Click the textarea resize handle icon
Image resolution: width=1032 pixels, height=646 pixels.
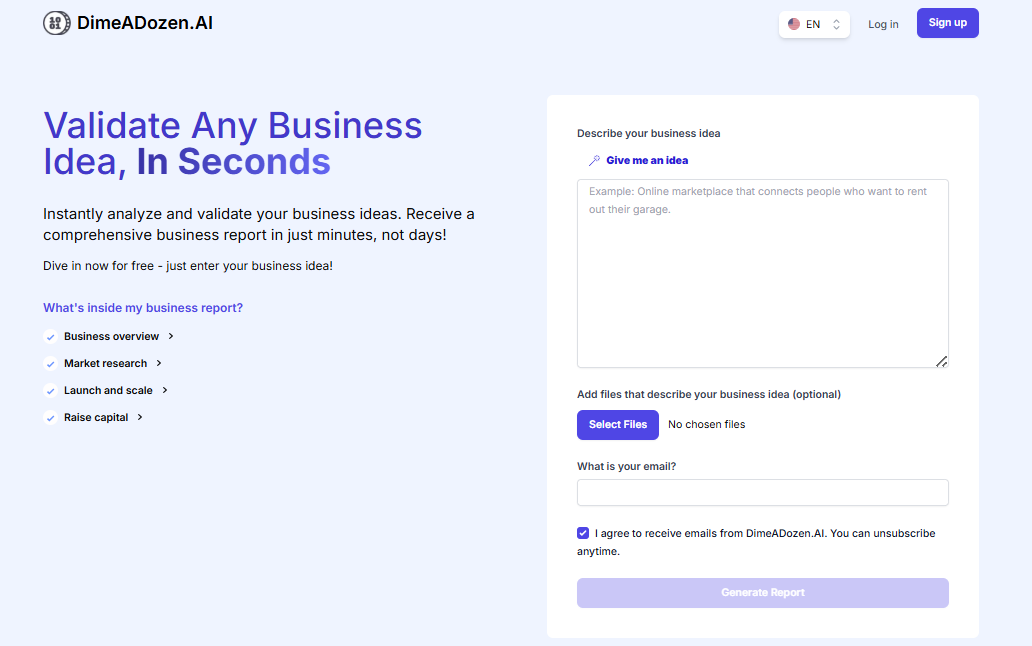942,361
